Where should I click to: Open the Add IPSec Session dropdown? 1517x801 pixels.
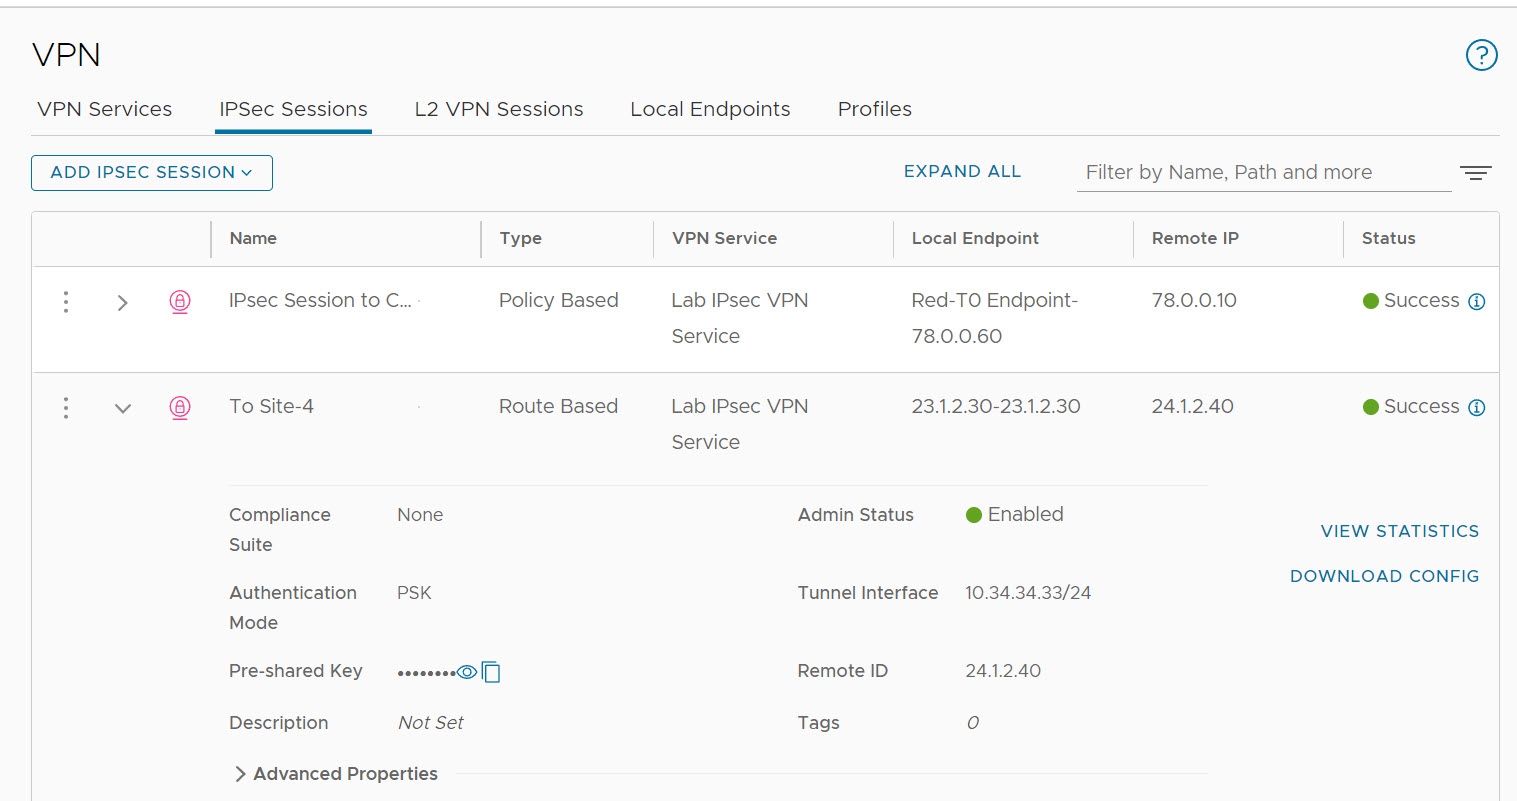(152, 173)
